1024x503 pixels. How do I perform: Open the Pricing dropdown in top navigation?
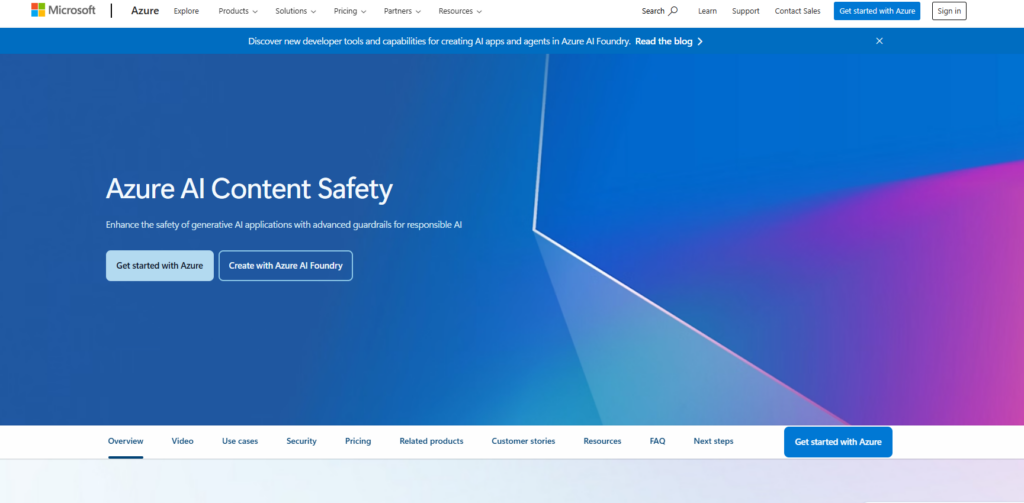pyautogui.click(x=349, y=11)
